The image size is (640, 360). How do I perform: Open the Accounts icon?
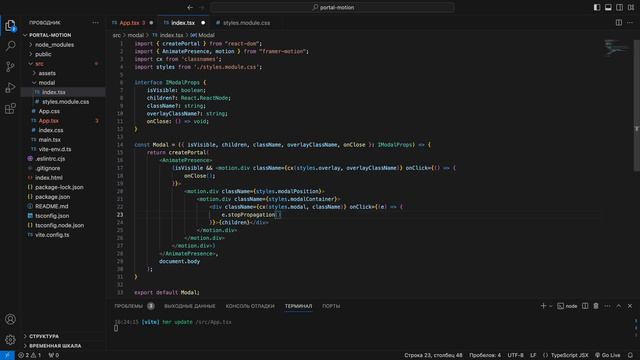click(10, 319)
